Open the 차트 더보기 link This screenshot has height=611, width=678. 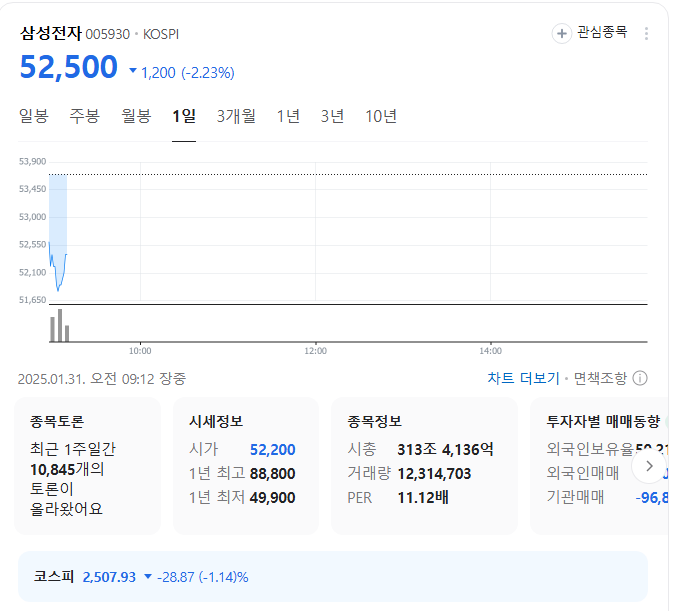tap(523, 378)
